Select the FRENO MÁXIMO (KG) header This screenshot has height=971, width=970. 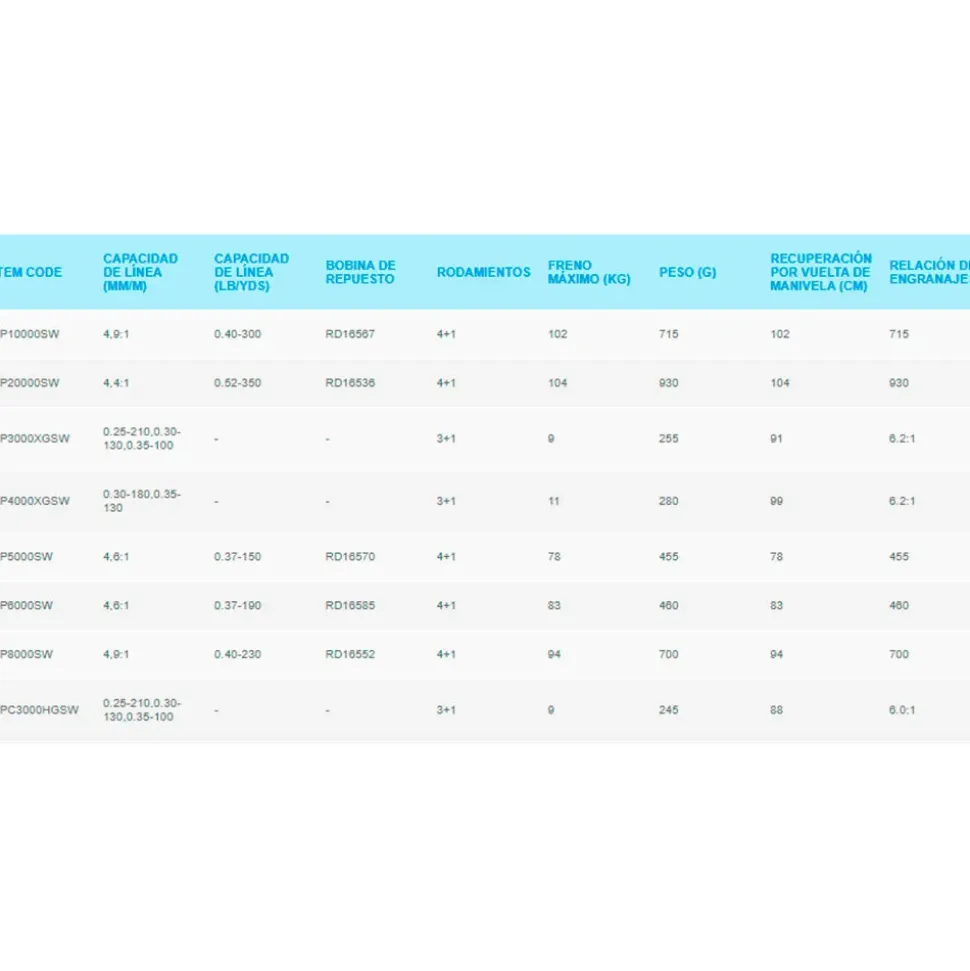click(589, 272)
